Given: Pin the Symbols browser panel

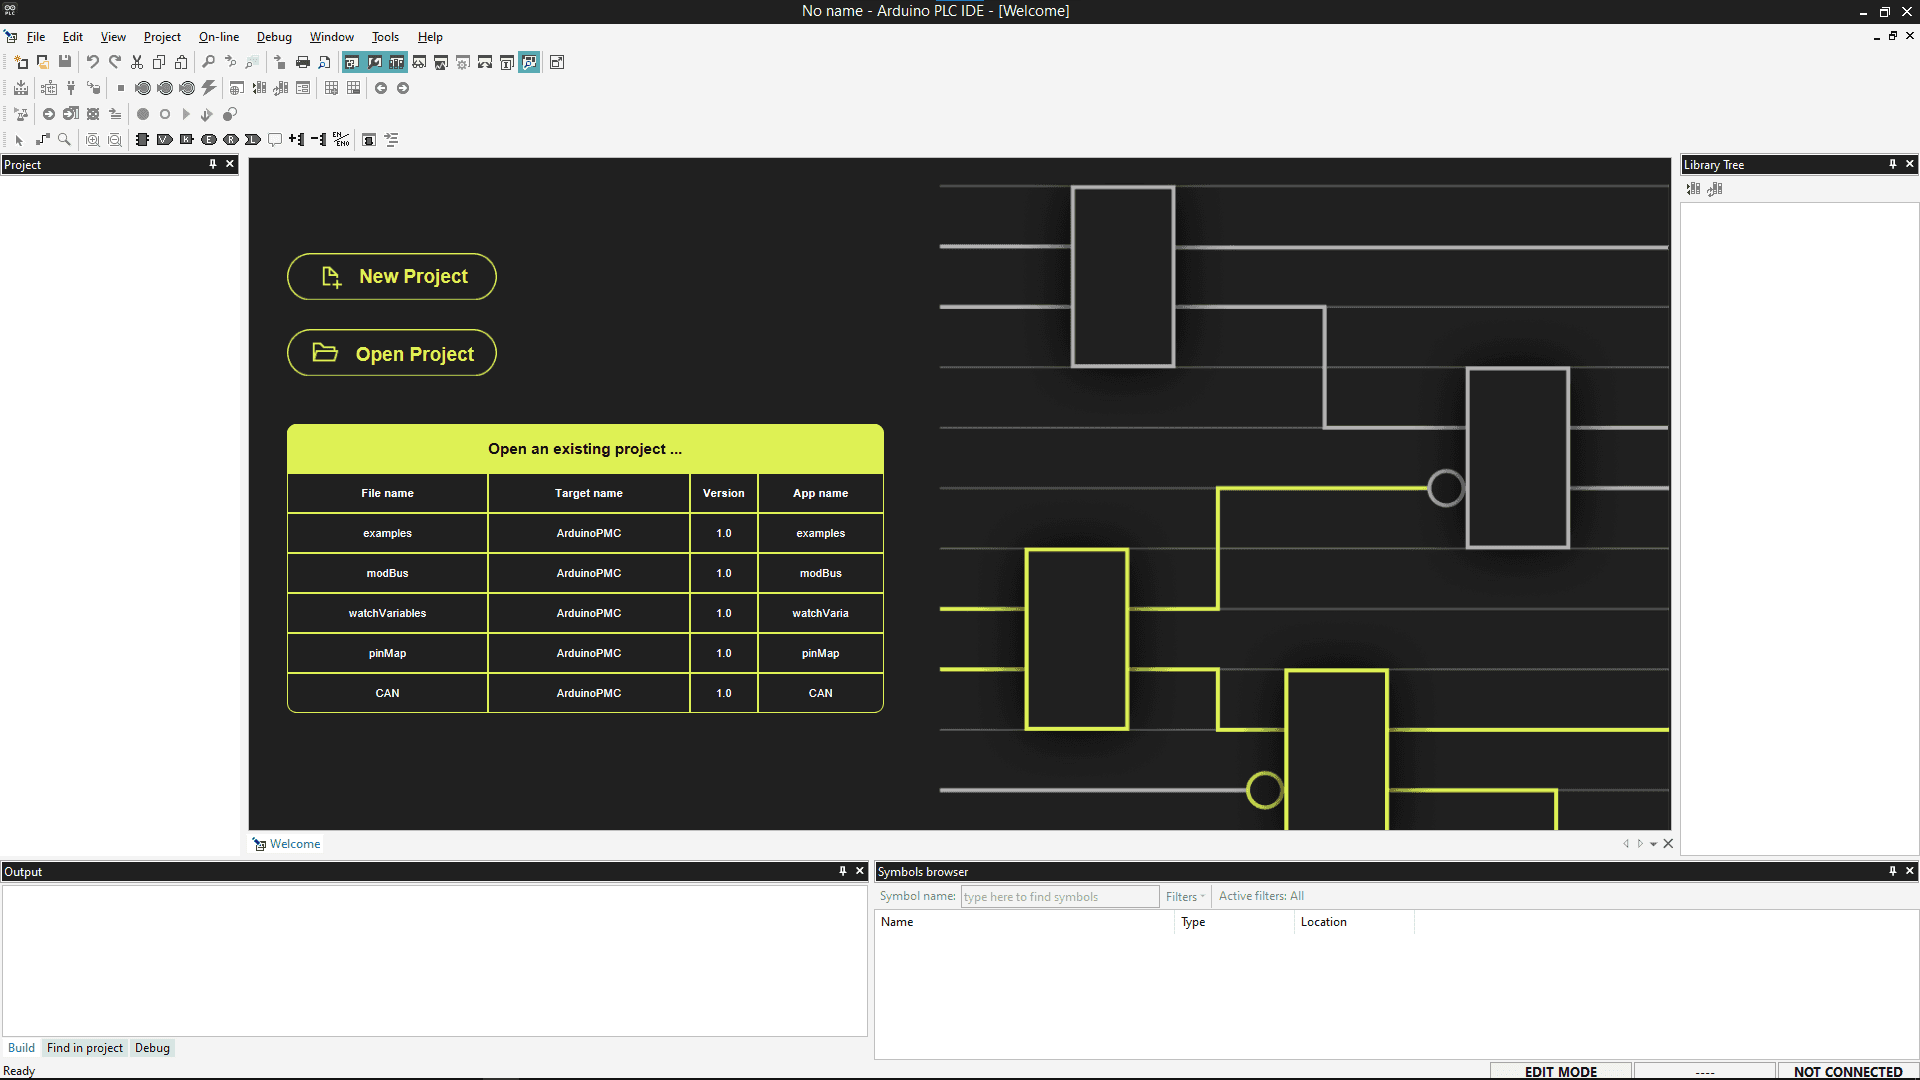Looking at the screenshot, I should (1892, 871).
